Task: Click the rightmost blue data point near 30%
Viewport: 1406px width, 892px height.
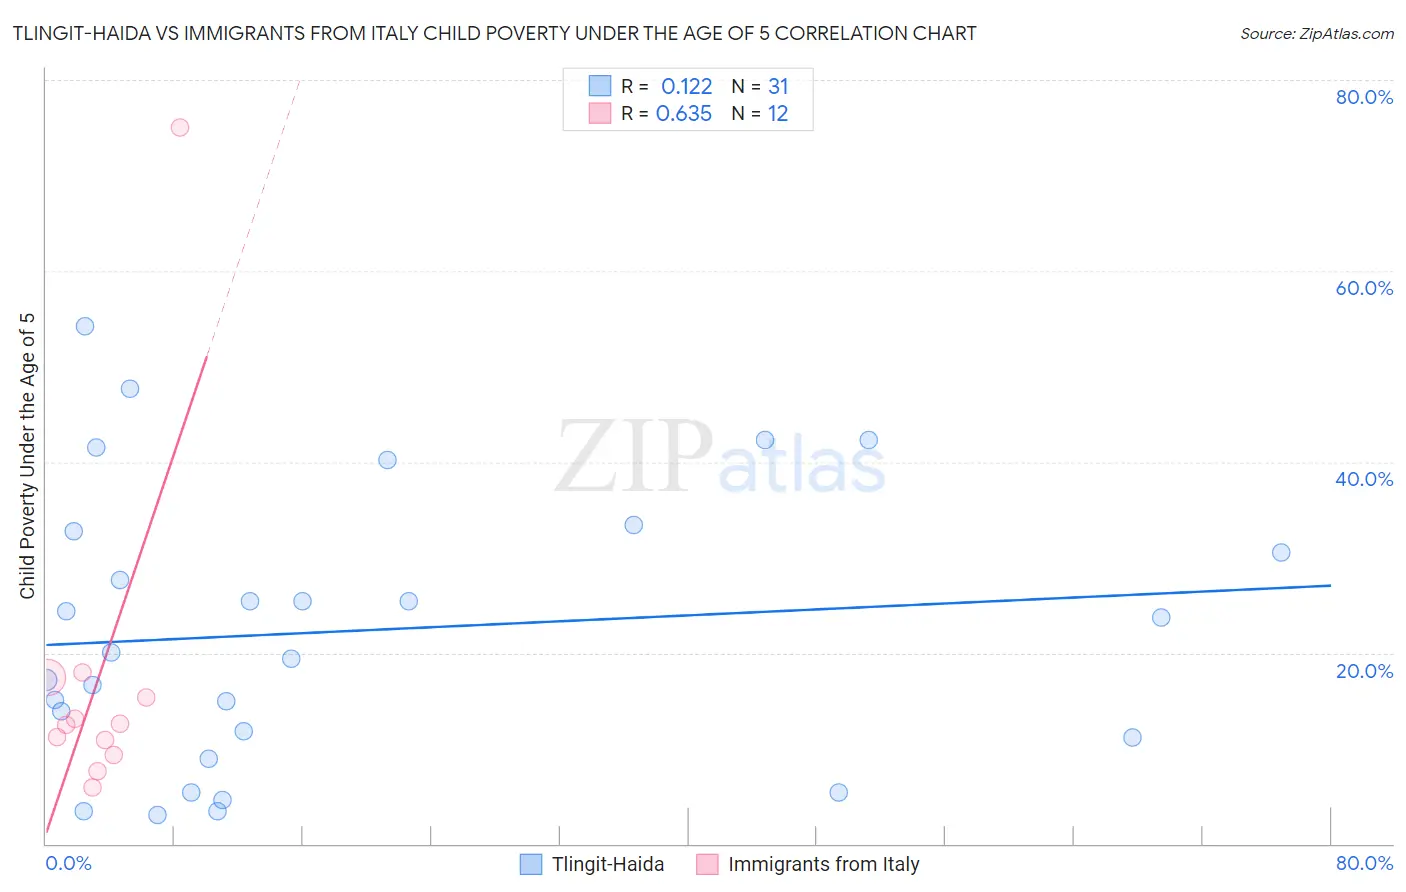Action: [x=1281, y=552]
